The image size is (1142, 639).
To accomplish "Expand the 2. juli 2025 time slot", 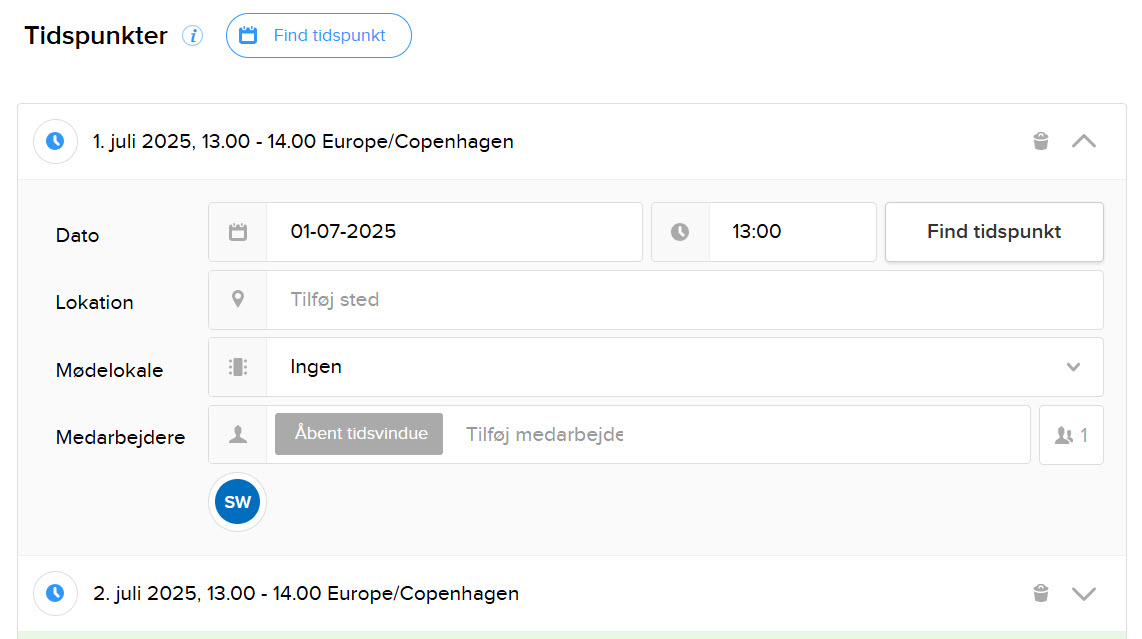I will click(x=1084, y=593).
